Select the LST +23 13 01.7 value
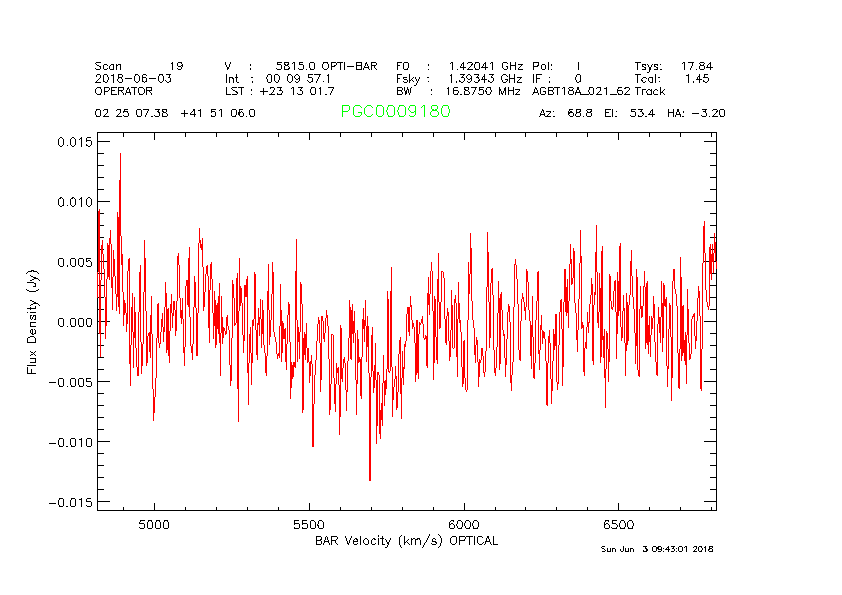Screen dimensions: 842x595 click(279, 90)
